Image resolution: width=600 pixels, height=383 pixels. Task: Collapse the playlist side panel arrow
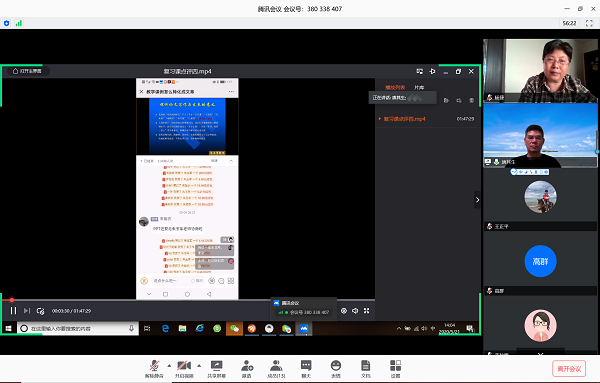click(x=477, y=200)
